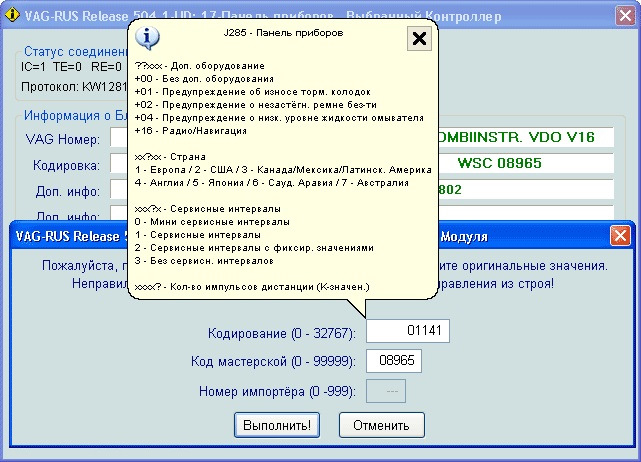Click the COMBIINSTR. VDO V16 field
641x462 pixels.
point(521,136)
